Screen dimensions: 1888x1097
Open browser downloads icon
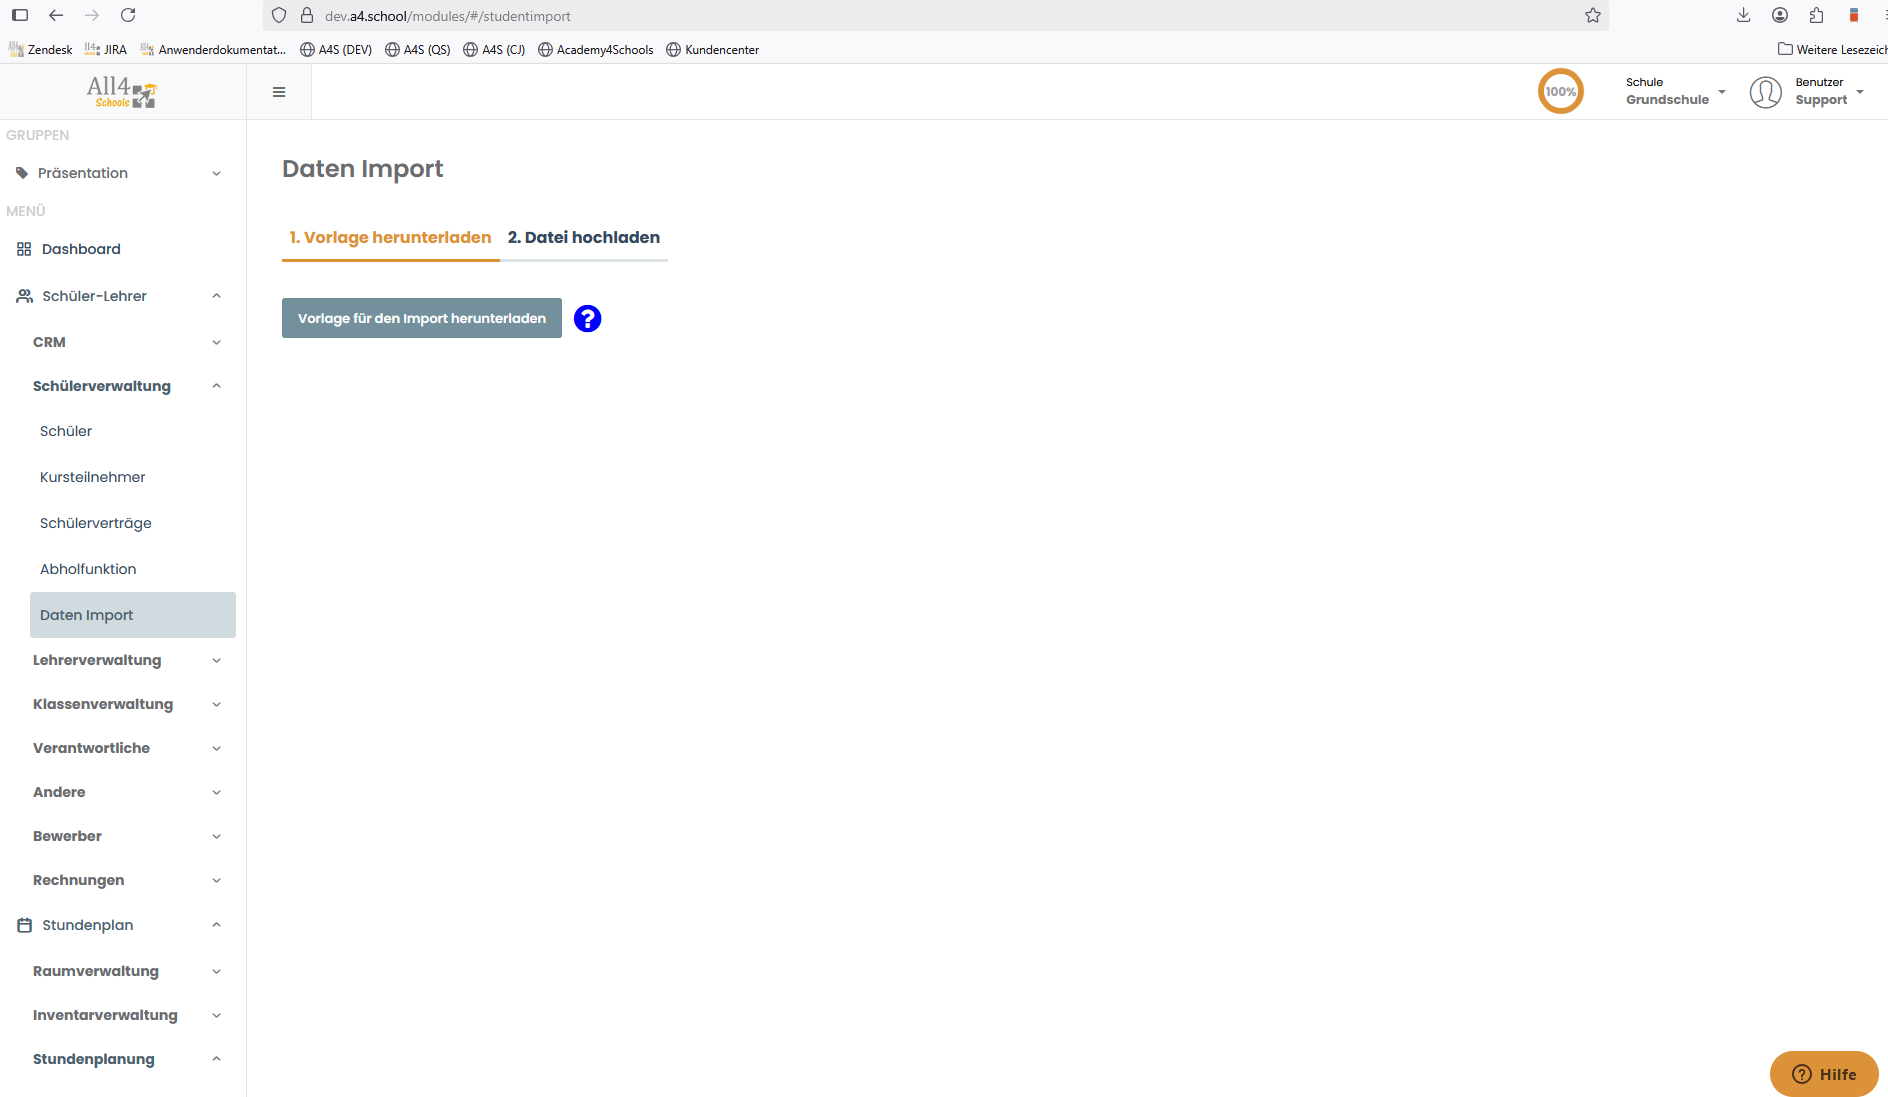pos(1743,15)
